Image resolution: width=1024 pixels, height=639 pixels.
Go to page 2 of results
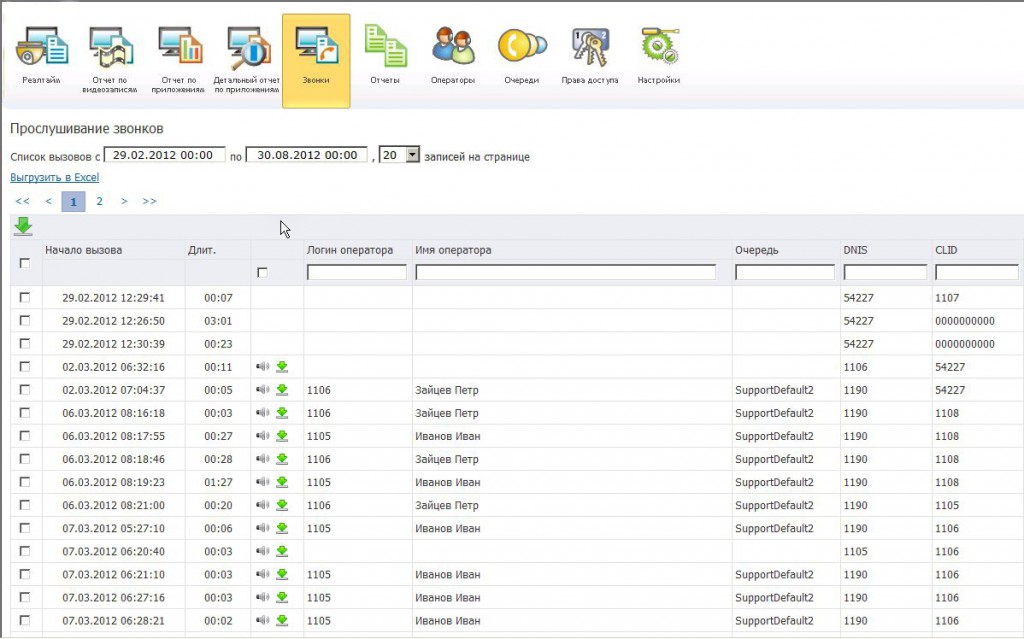click(x=99, y=201)
